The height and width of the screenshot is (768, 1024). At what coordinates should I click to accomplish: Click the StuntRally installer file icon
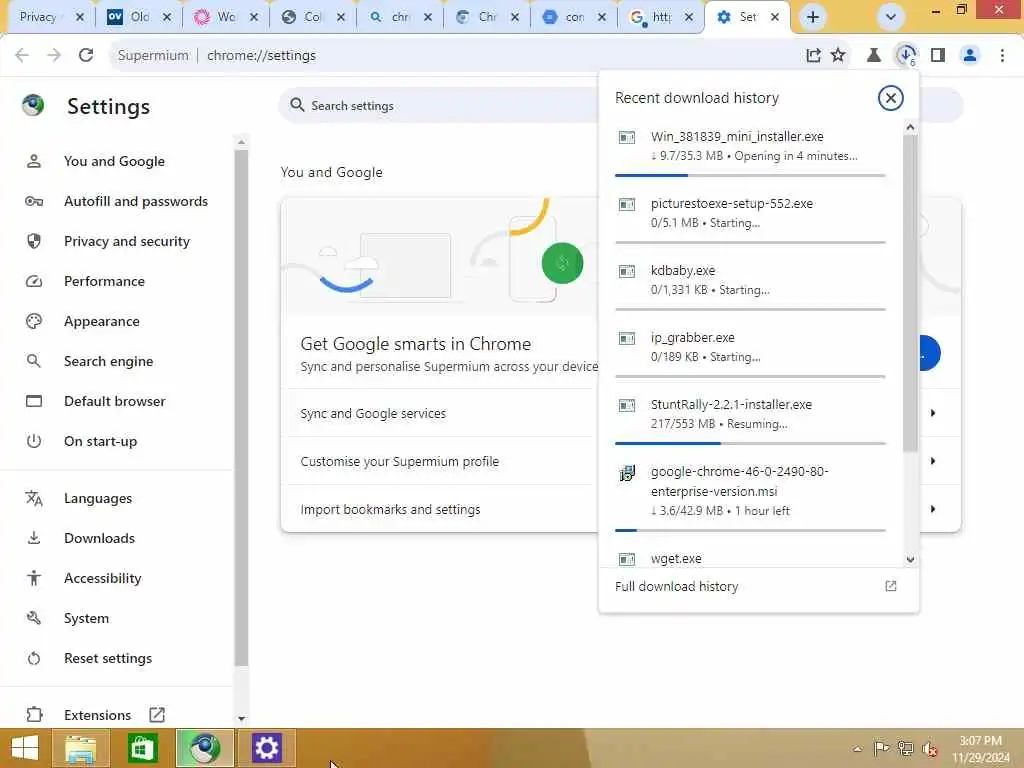(x=627, y=406)
